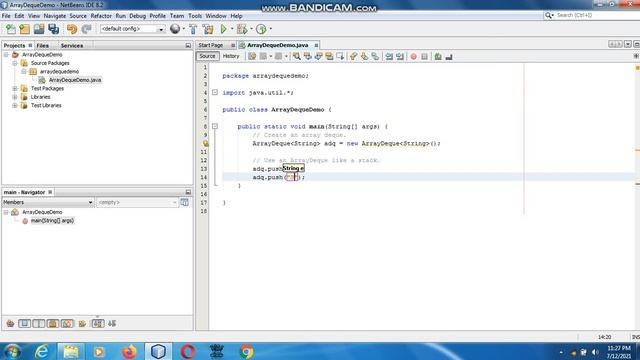Click the Debug Project toolbar icon
This screenshot has width=640, height=360.
tap(242, 29)
